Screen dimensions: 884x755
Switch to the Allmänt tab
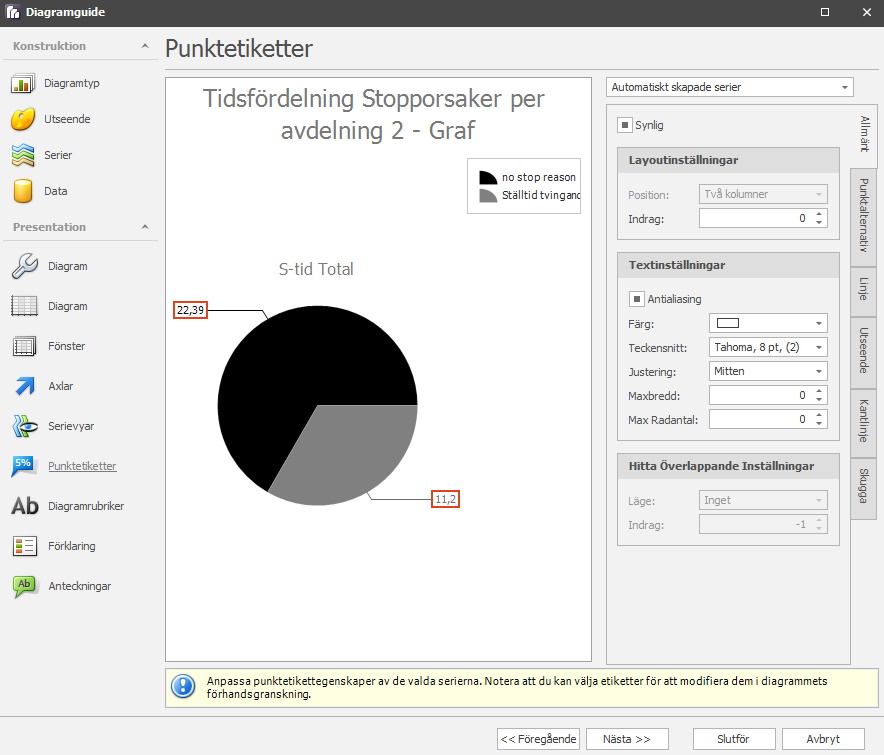(x=864, y=134)
